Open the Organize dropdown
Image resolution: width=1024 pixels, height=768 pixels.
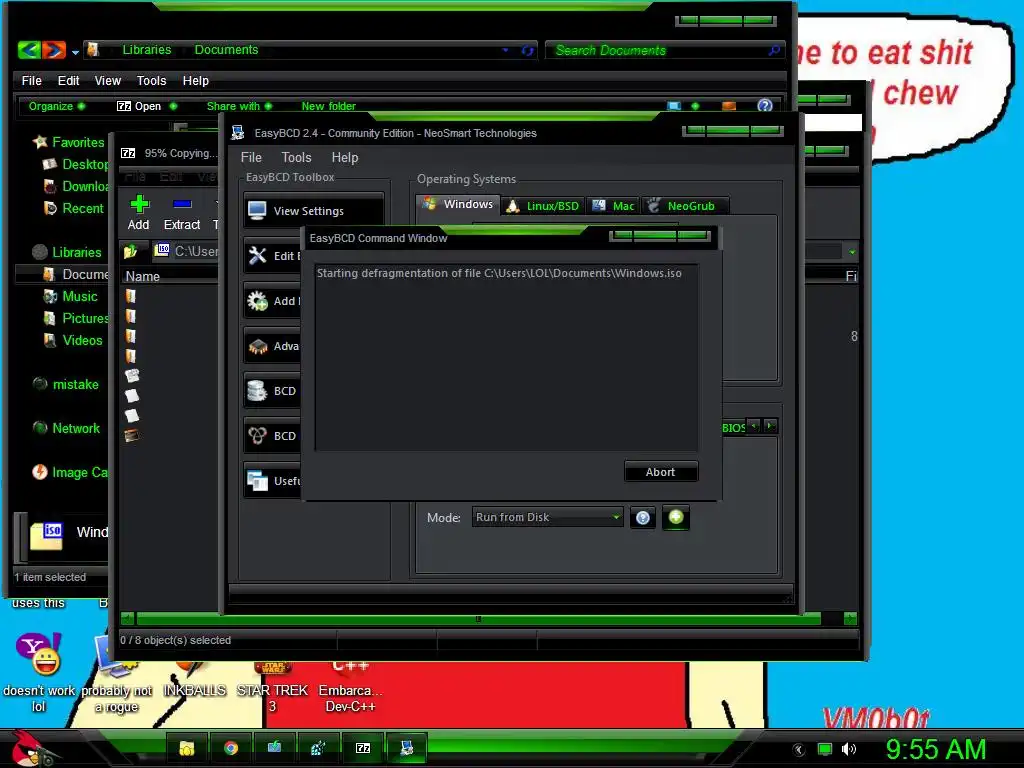pos(57,106)
